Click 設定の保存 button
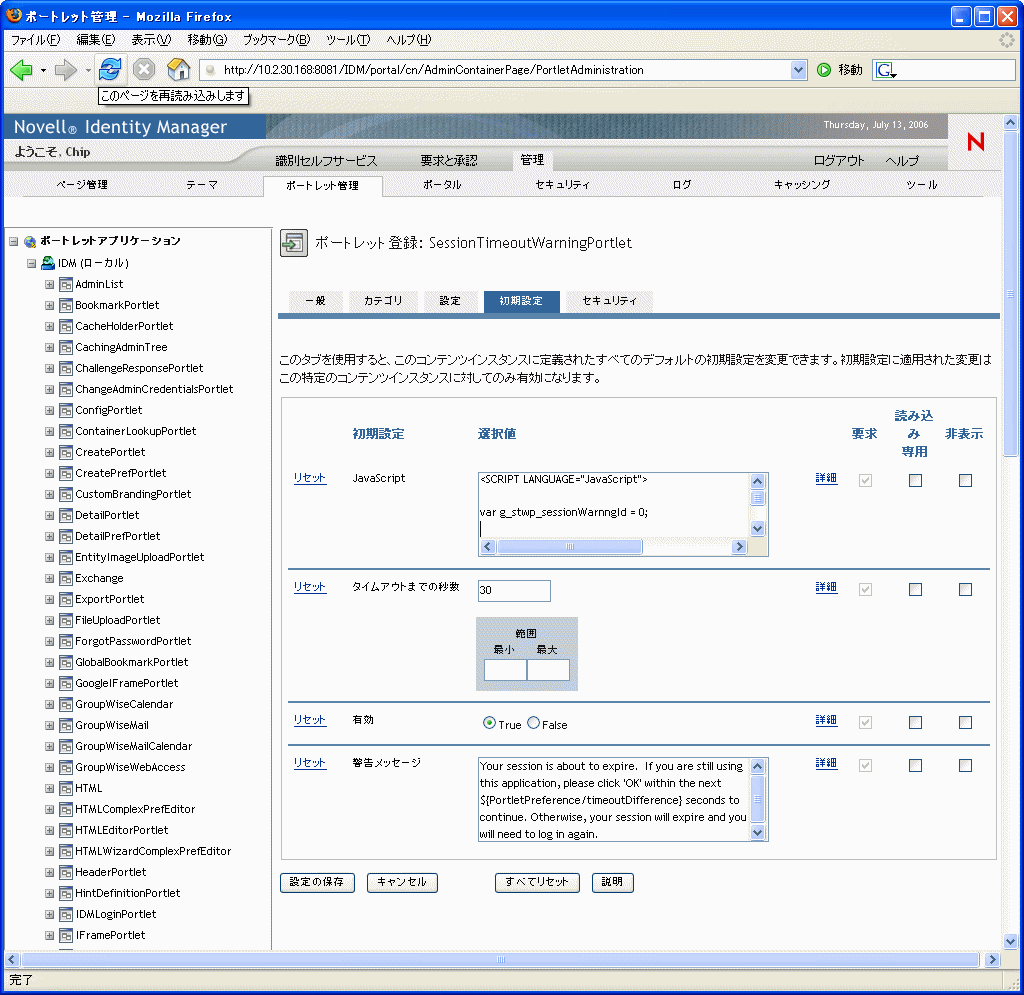Viewport: 1024px width, 995px height. click(x=317, y=882)
